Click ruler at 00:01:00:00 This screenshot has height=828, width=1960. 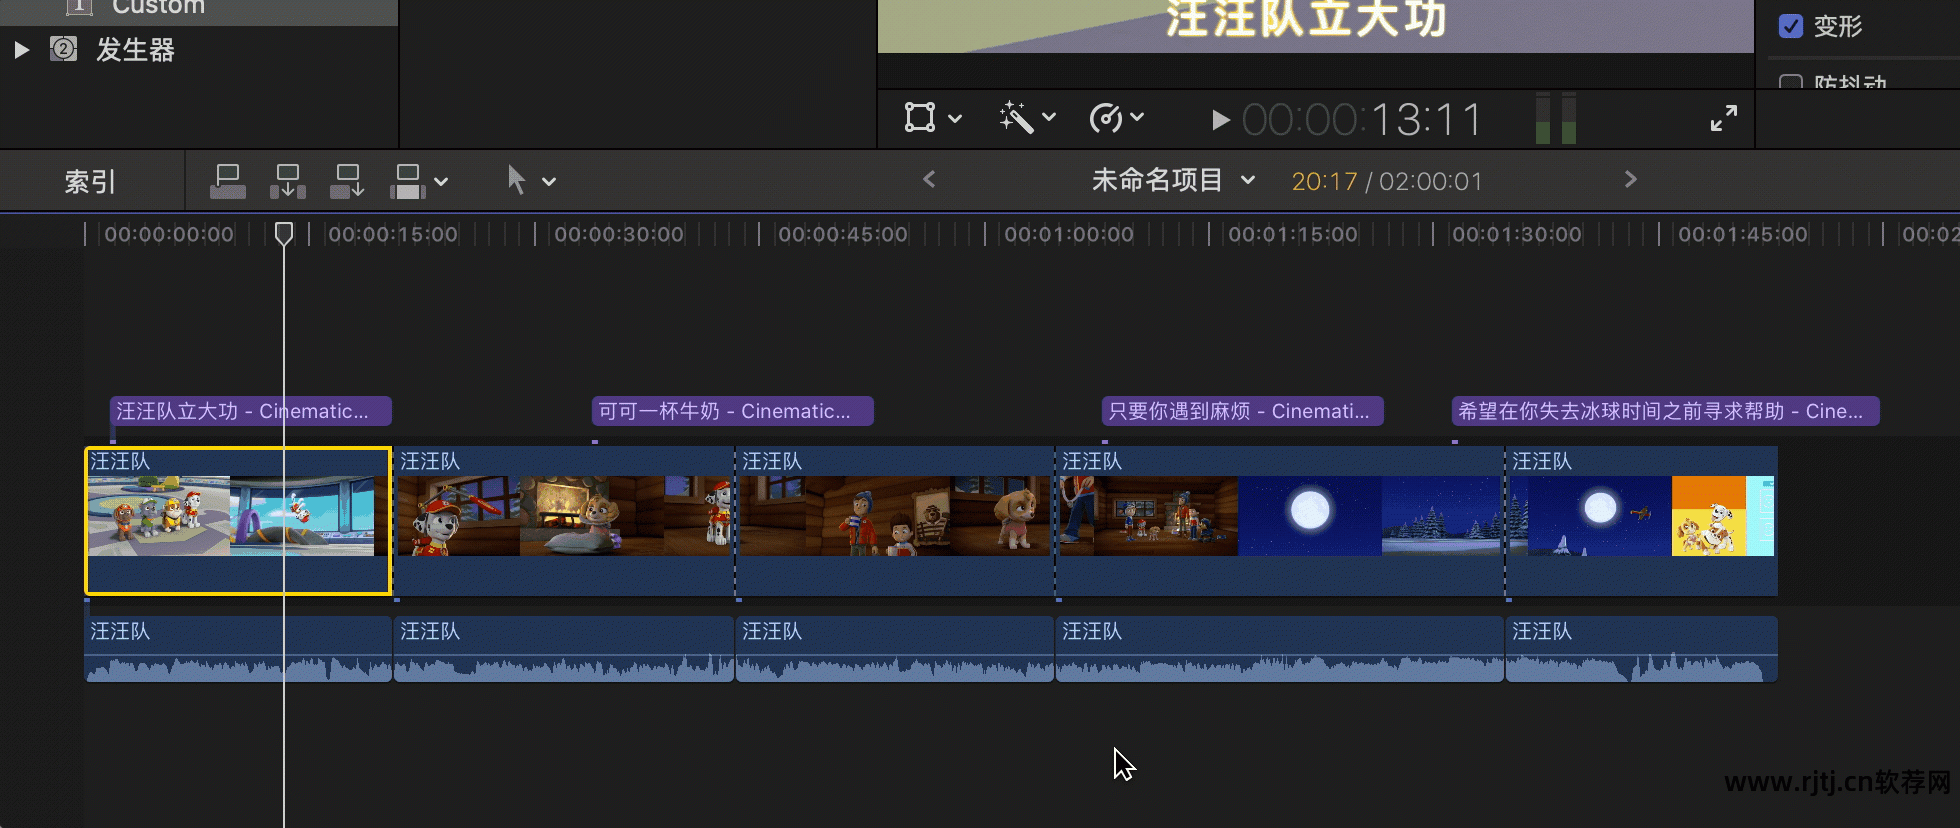1069,234
